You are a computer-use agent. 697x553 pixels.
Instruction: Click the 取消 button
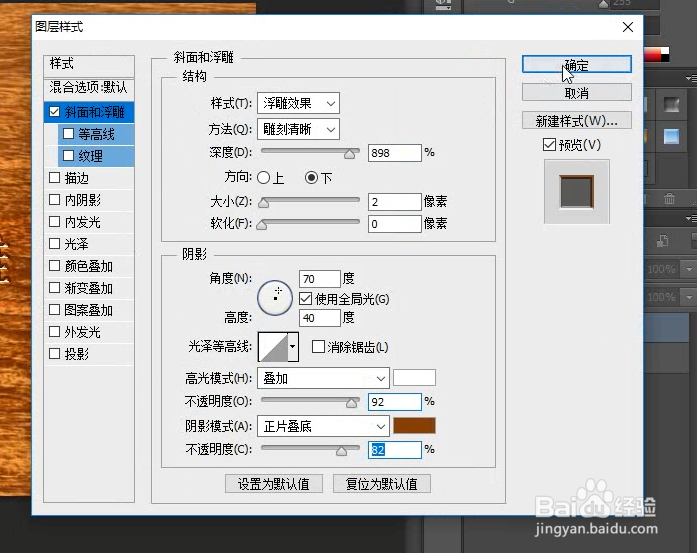577,92
